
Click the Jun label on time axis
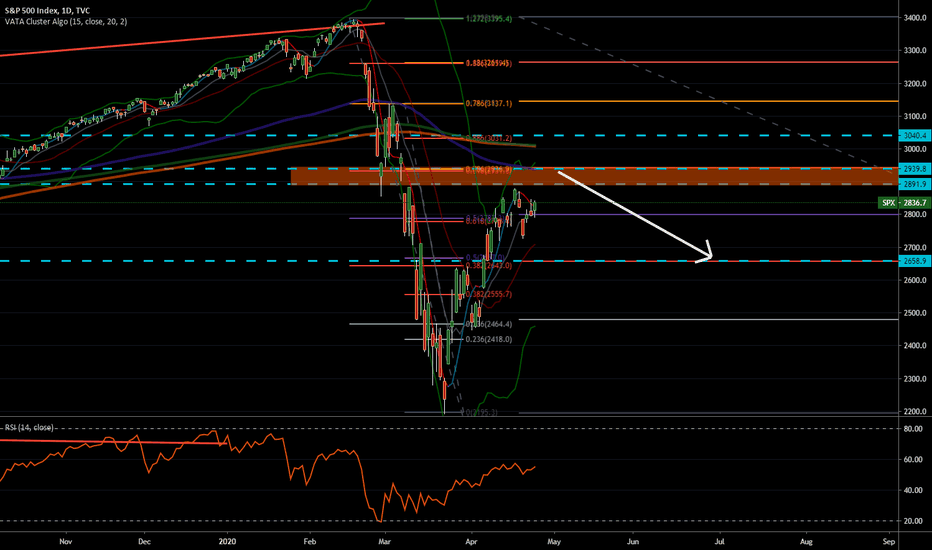point(633,542)
